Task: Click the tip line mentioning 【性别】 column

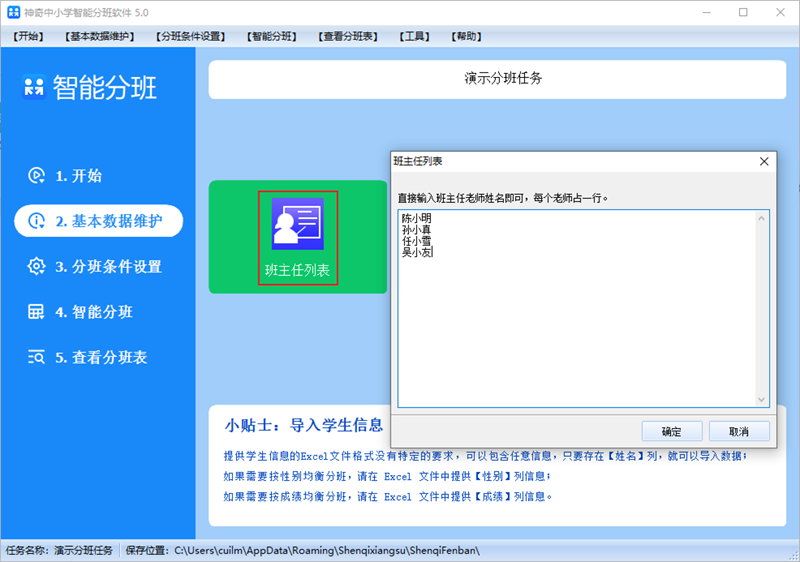Action: pos(387,476)
